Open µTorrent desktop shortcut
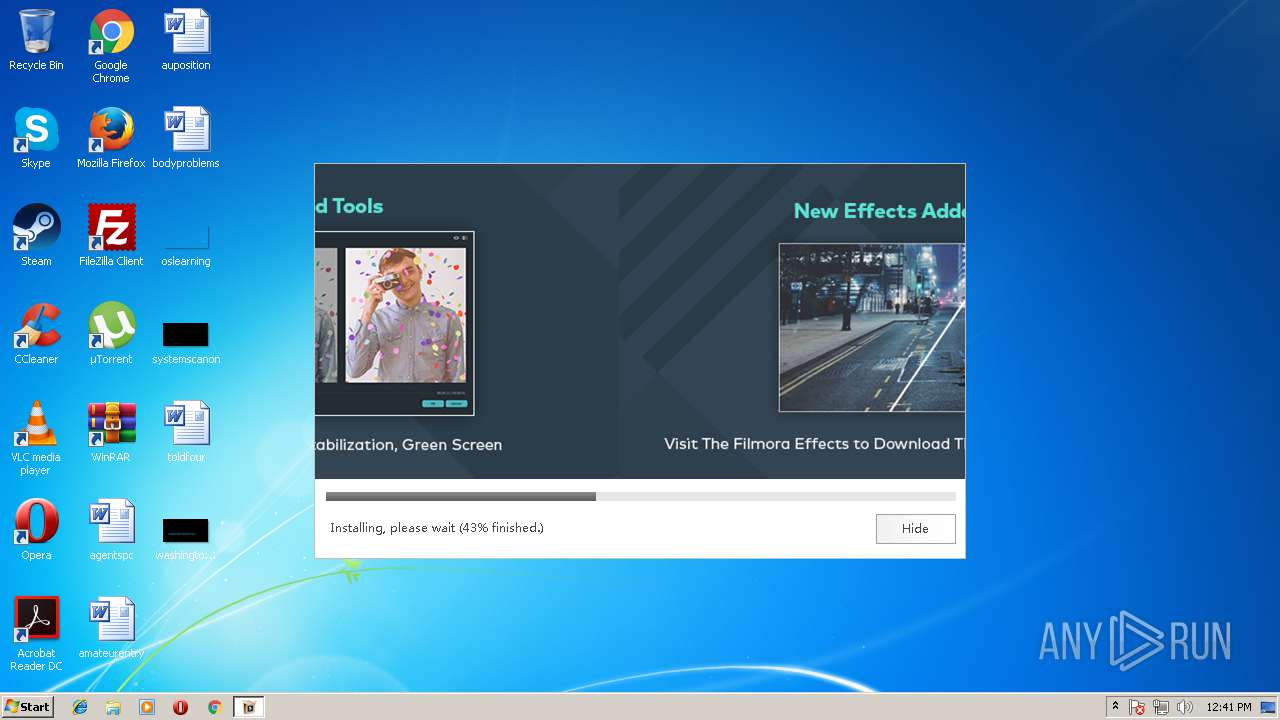 [x=111, y=334]
